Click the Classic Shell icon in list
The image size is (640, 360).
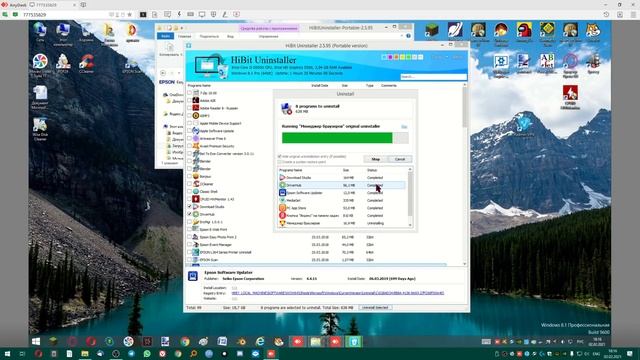point(196,191)
